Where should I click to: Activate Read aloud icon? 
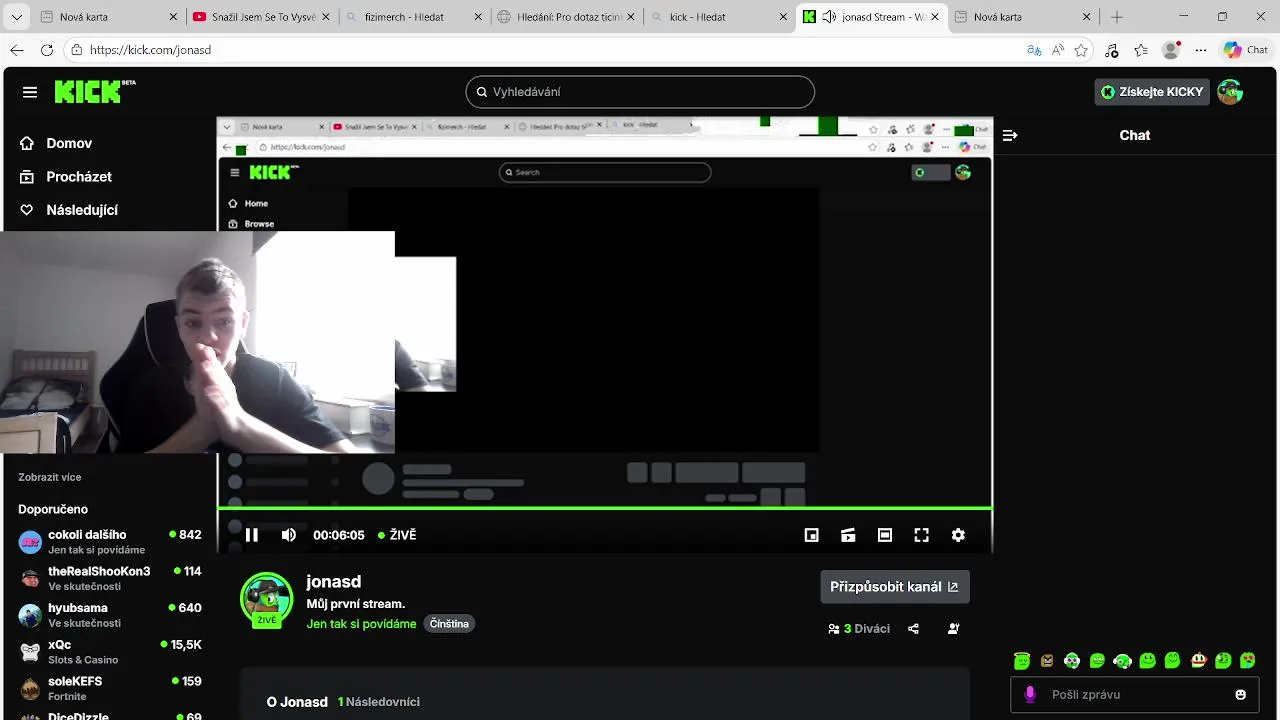(1058, 50)
